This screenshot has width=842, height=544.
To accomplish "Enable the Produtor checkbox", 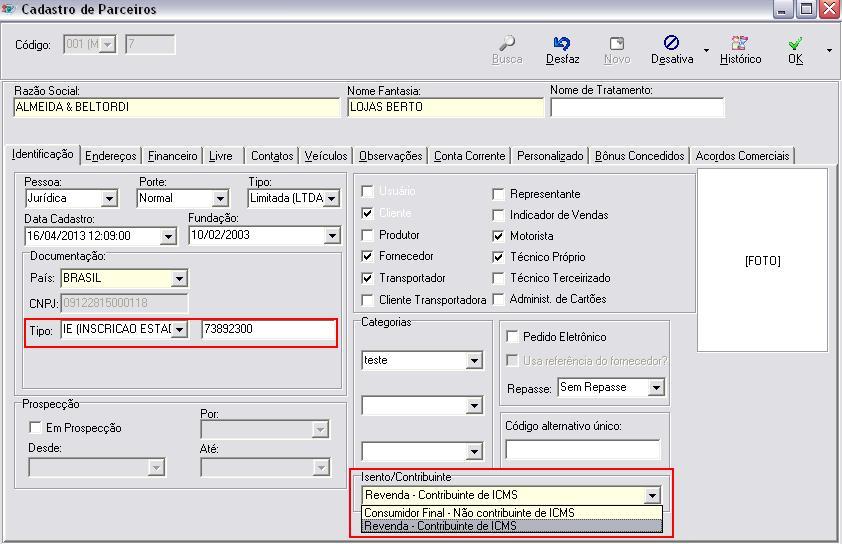I will click(x=368, y=235).
